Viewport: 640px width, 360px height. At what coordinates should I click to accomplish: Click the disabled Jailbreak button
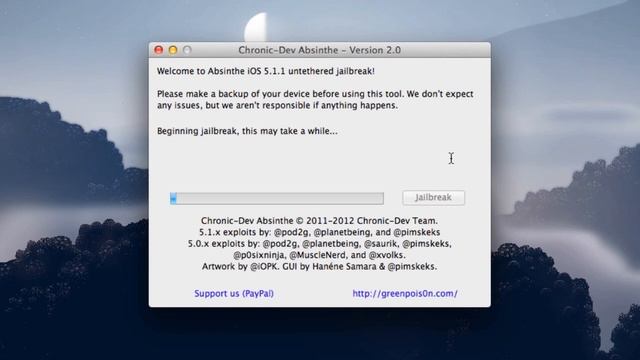433,198
